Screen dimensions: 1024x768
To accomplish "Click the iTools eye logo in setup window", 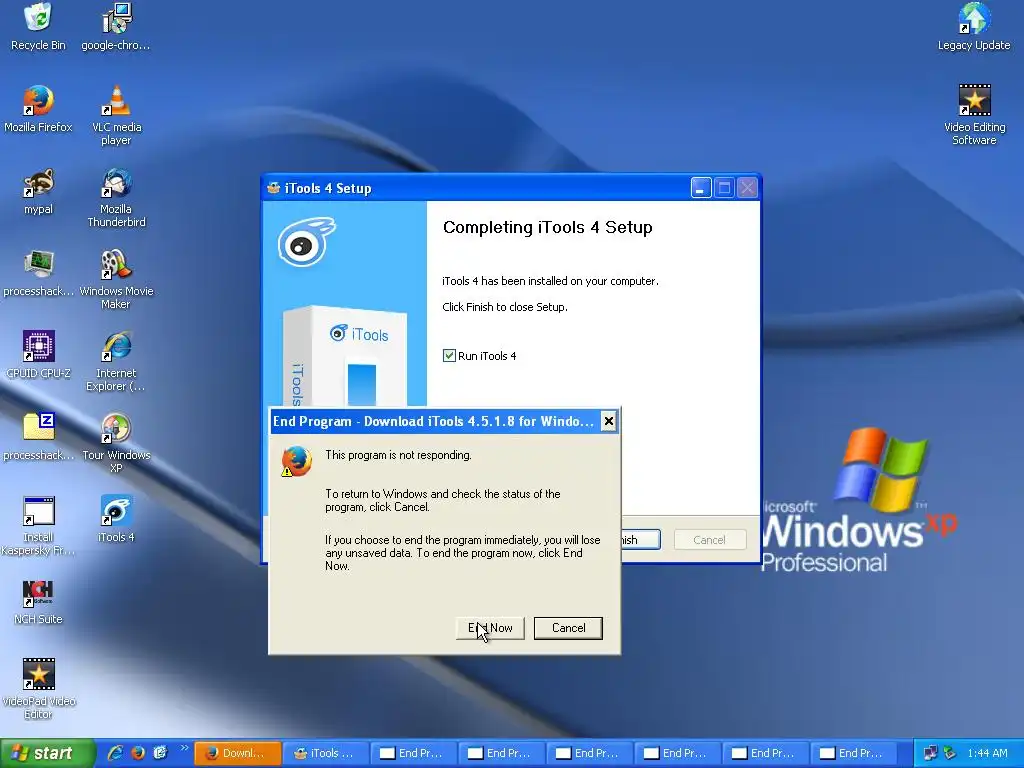I will pos(306,242).
